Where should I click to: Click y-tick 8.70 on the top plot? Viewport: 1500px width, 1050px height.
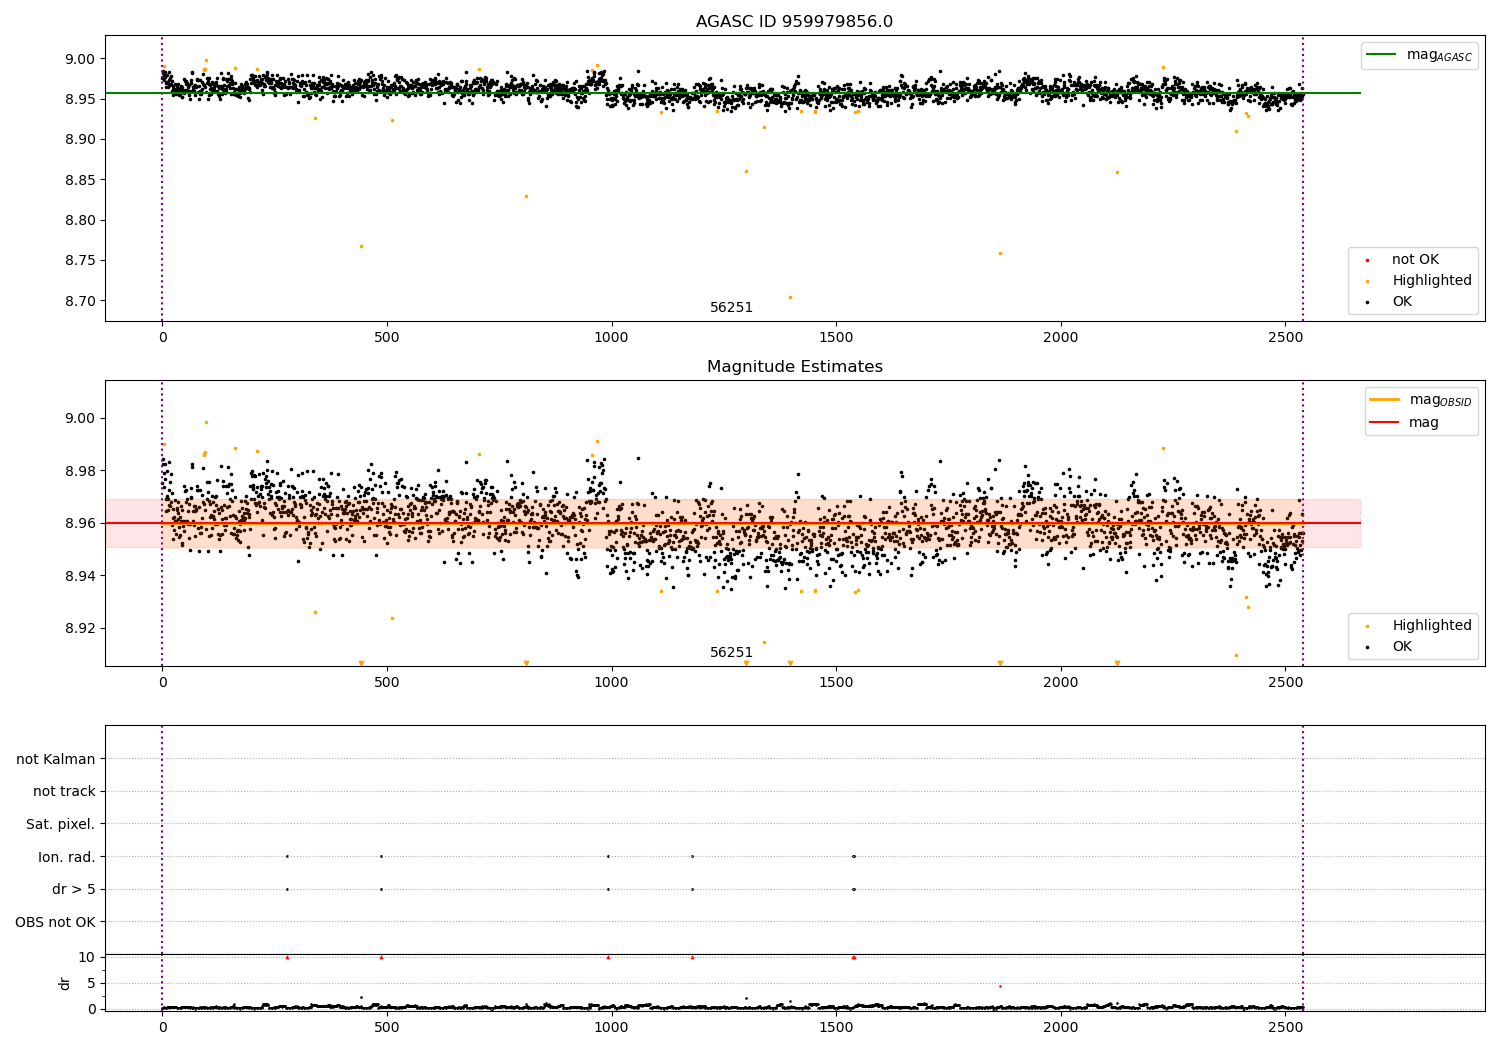(x=79, y=301)
